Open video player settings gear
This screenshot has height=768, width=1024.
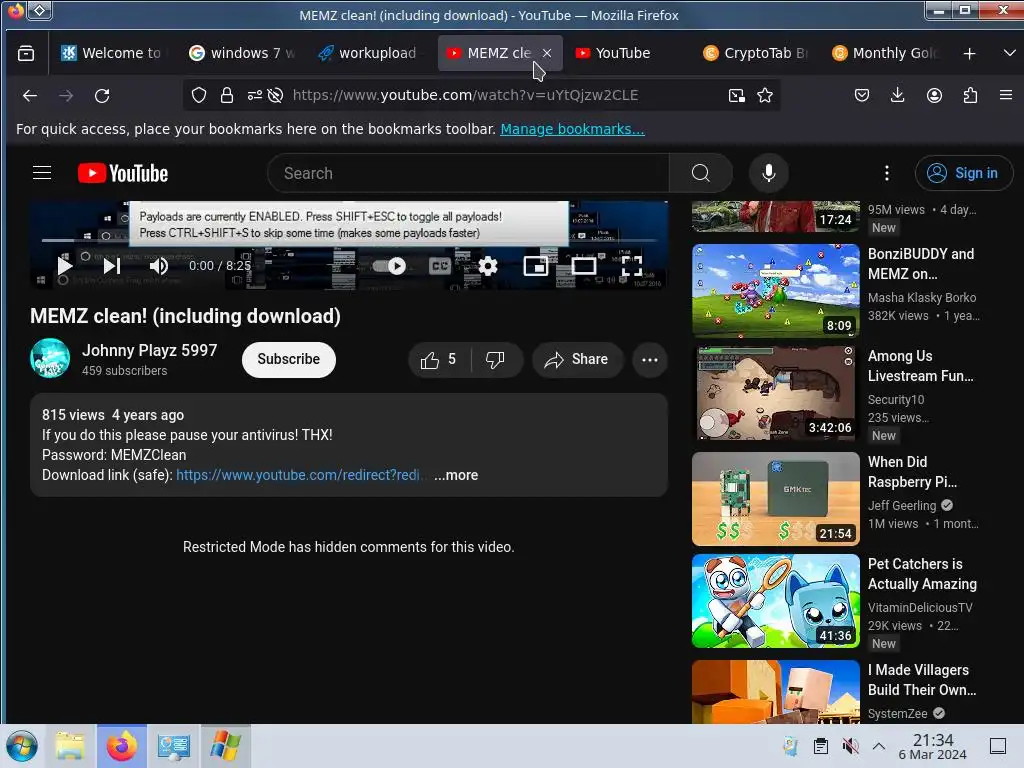coord(488,266)
